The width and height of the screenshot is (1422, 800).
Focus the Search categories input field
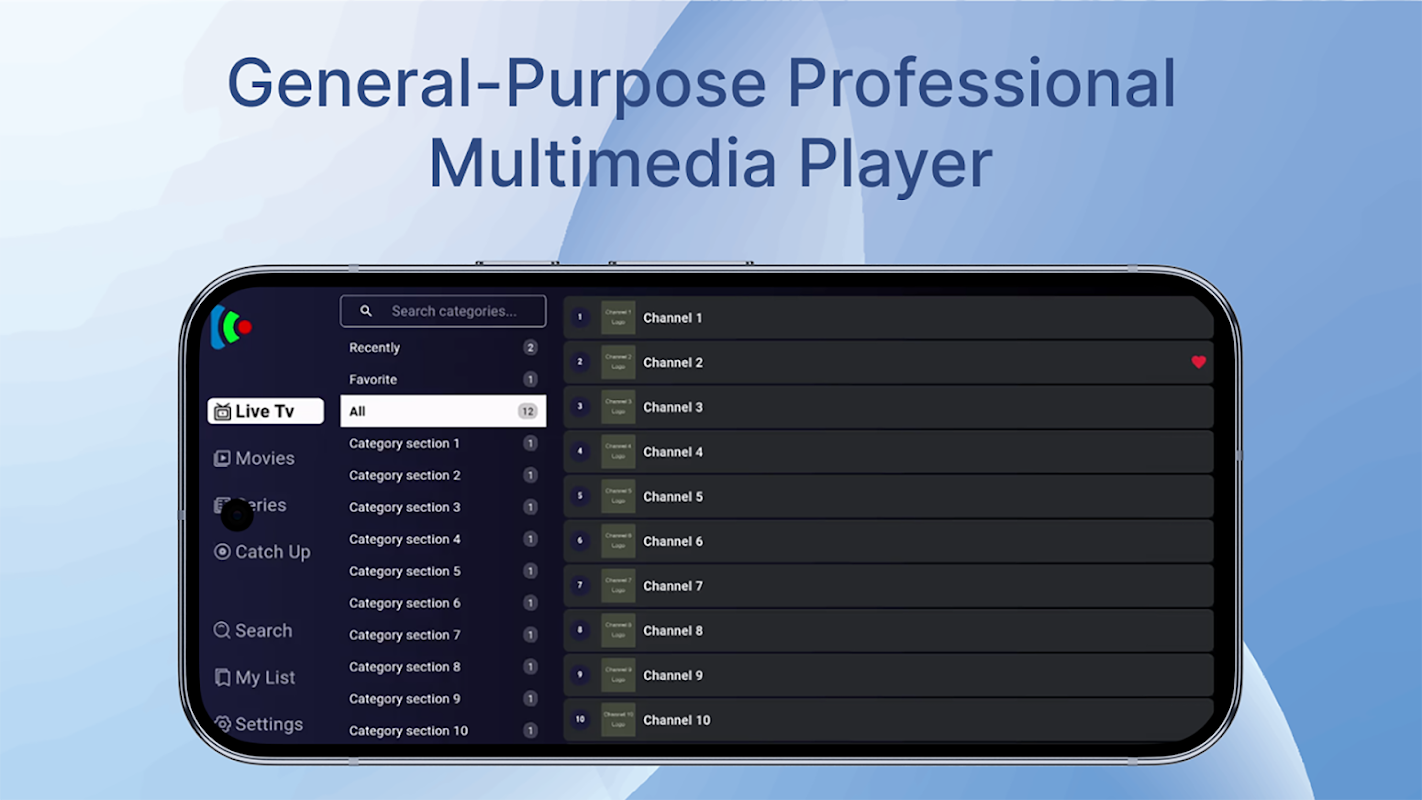[x=443, y=311]
